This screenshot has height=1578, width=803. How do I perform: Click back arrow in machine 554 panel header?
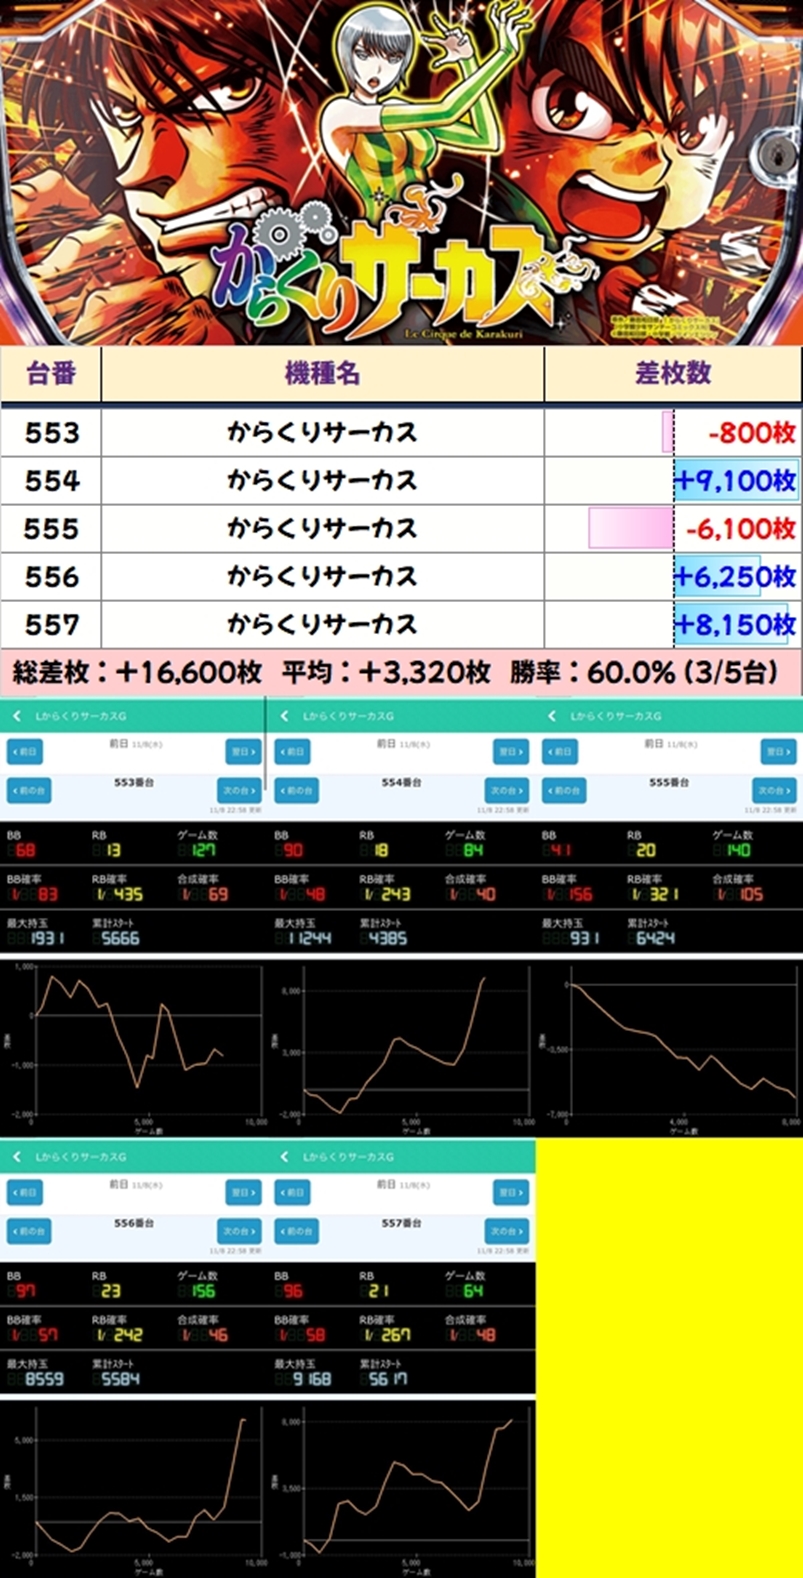284,716
